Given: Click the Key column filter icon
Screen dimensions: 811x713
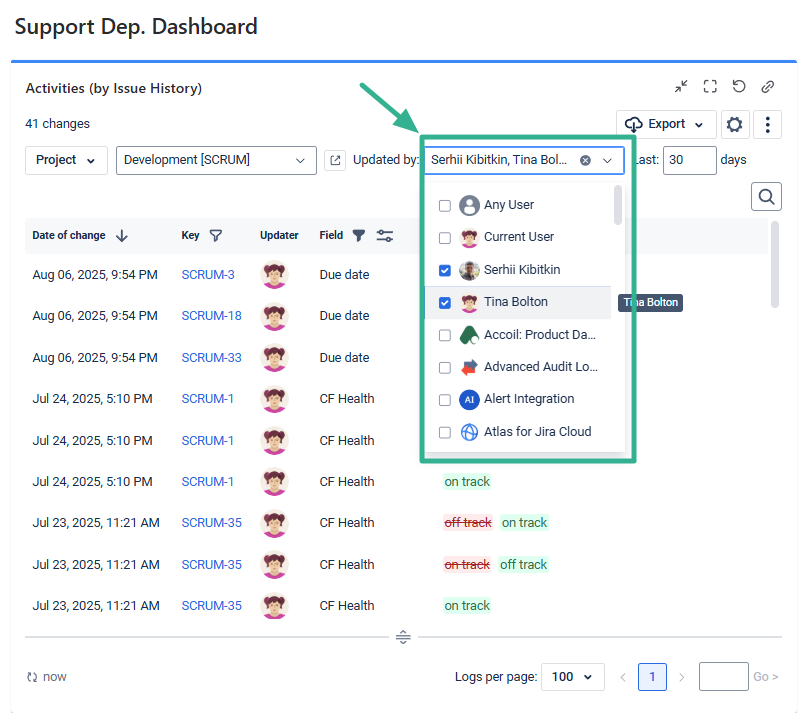Looking at the screenshot, I should pyautogui.click(x=216, y=236).
